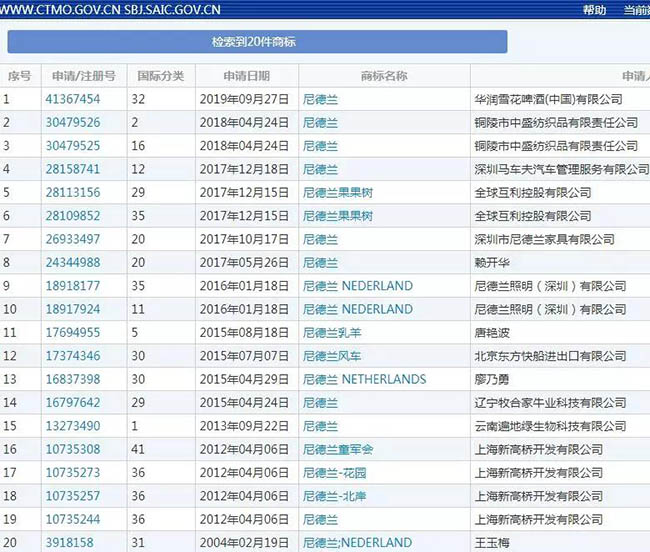Select application number 18918177
This screenshot has width=650, height=552.
click(x=73, y=286)
